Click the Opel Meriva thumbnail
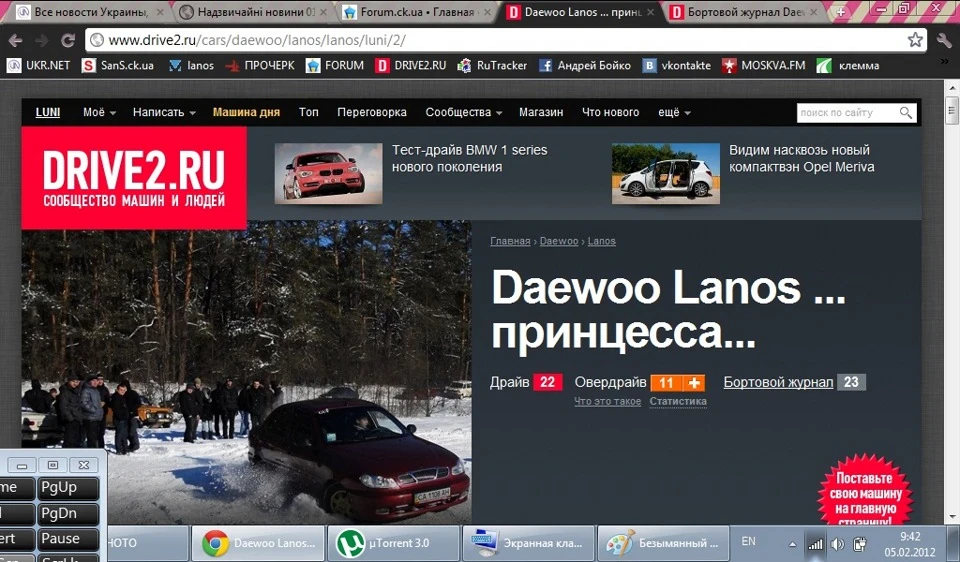 [666, 173]
